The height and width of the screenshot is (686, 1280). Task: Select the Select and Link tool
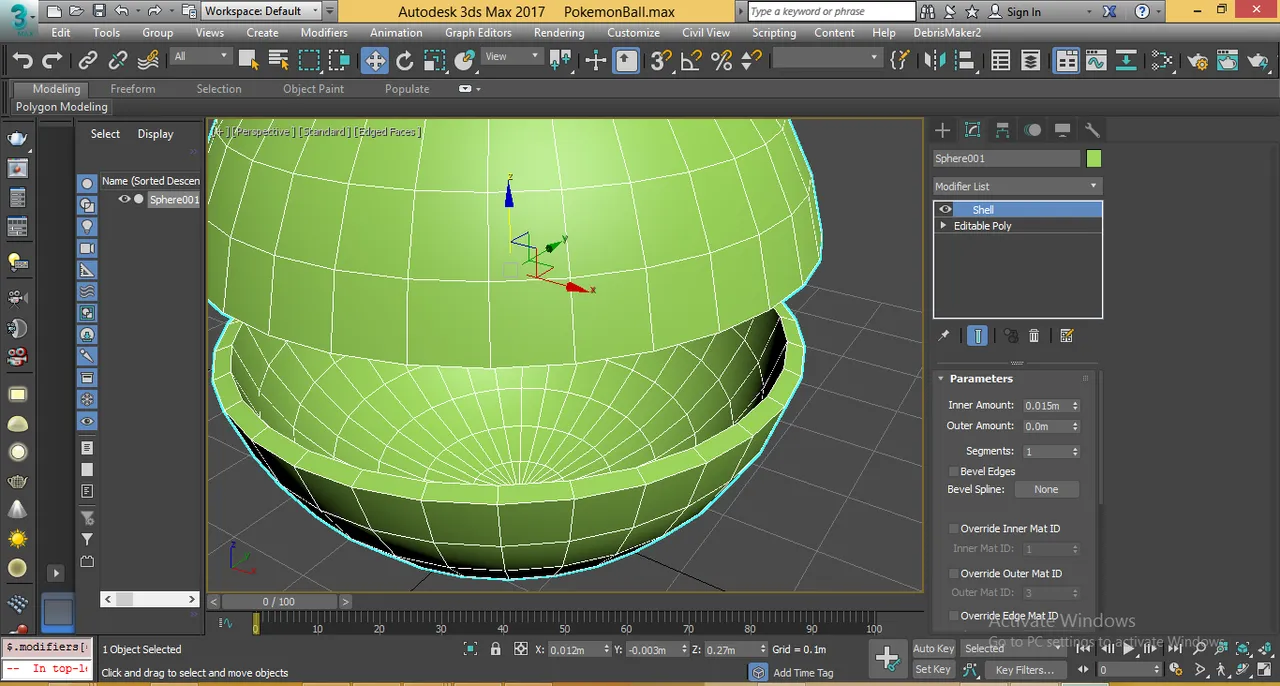click(x=88, y=61)
